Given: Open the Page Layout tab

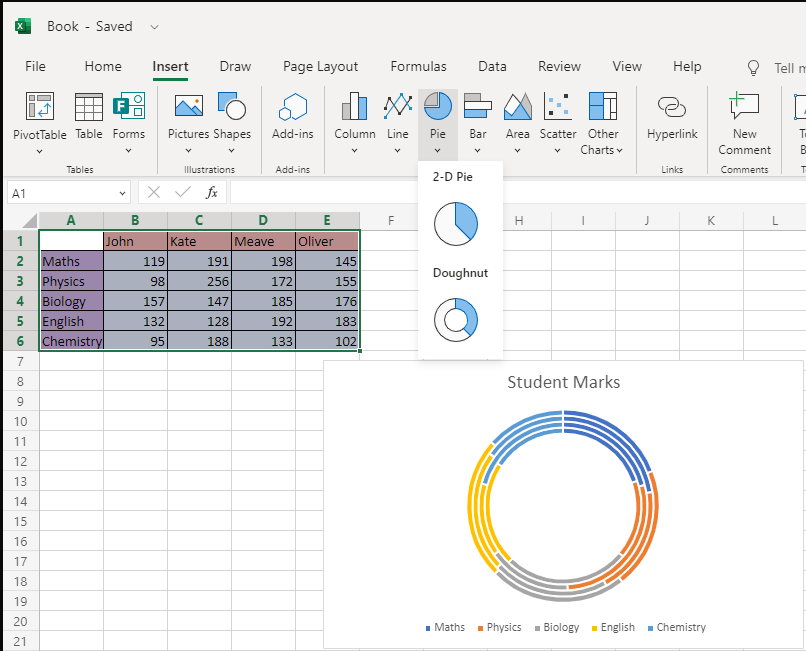Looking at the screenshot, I should [320, 67].
